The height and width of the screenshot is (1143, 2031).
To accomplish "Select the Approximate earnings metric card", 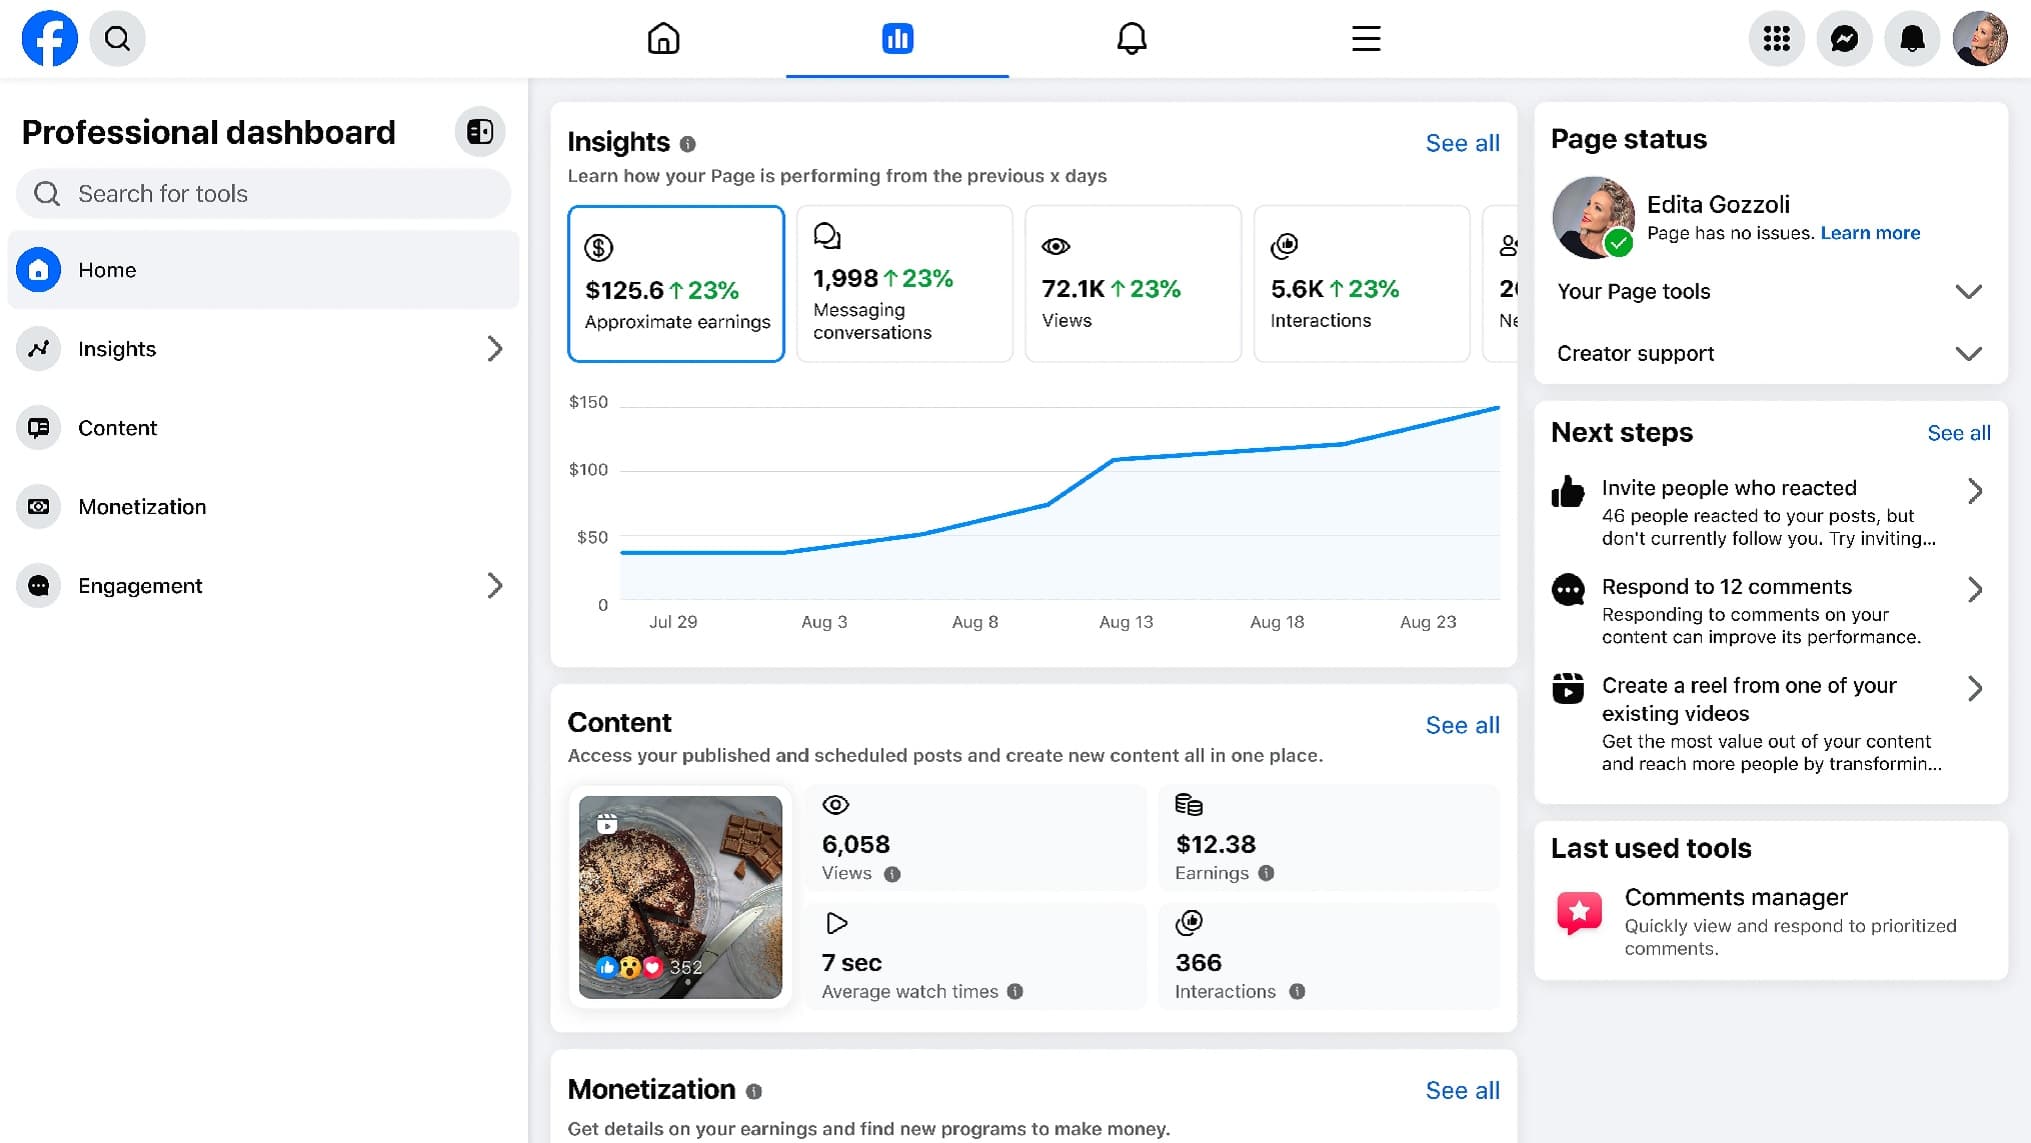I will [676, 283].
